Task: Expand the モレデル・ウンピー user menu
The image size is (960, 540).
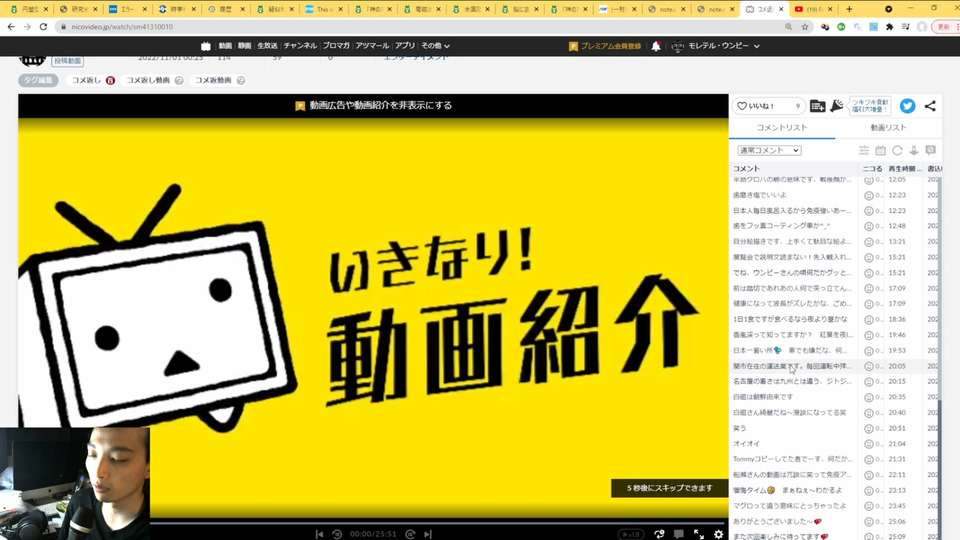Action: (715, 46)
